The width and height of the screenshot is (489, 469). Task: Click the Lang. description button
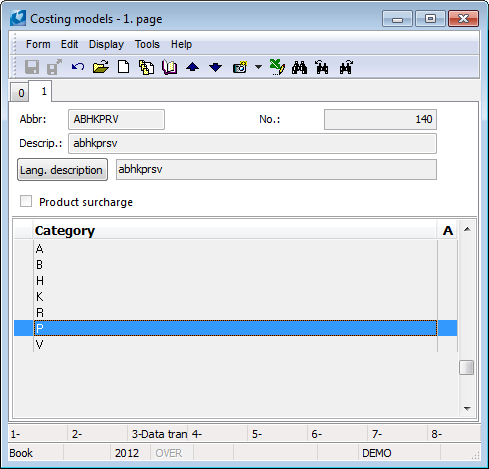[62, 170]
